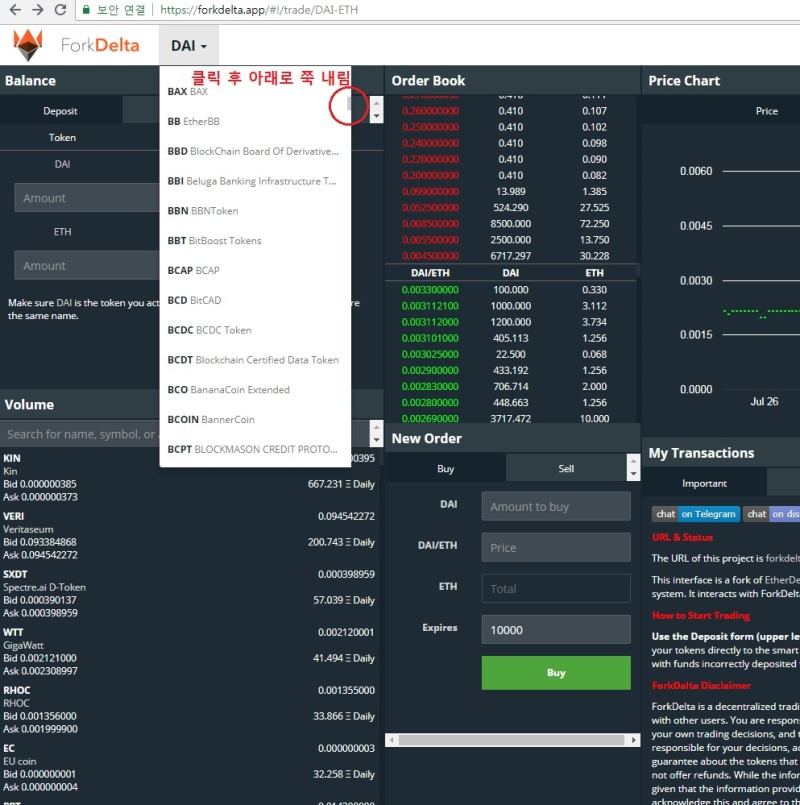Switch to the Buy tab
This screenshot has height=805, width=800.
click(x=446, y=468)
